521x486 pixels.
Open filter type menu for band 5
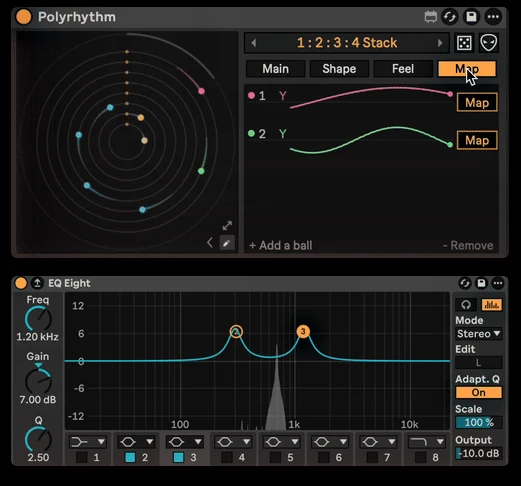(281, 442)
